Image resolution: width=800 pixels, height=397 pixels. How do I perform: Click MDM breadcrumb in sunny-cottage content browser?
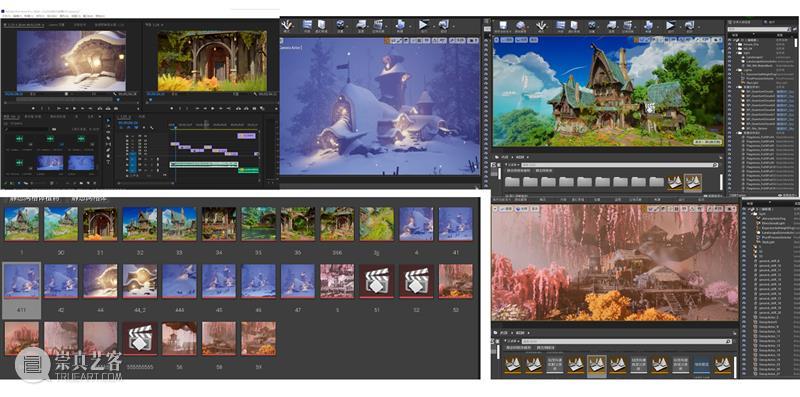point(520,157)
